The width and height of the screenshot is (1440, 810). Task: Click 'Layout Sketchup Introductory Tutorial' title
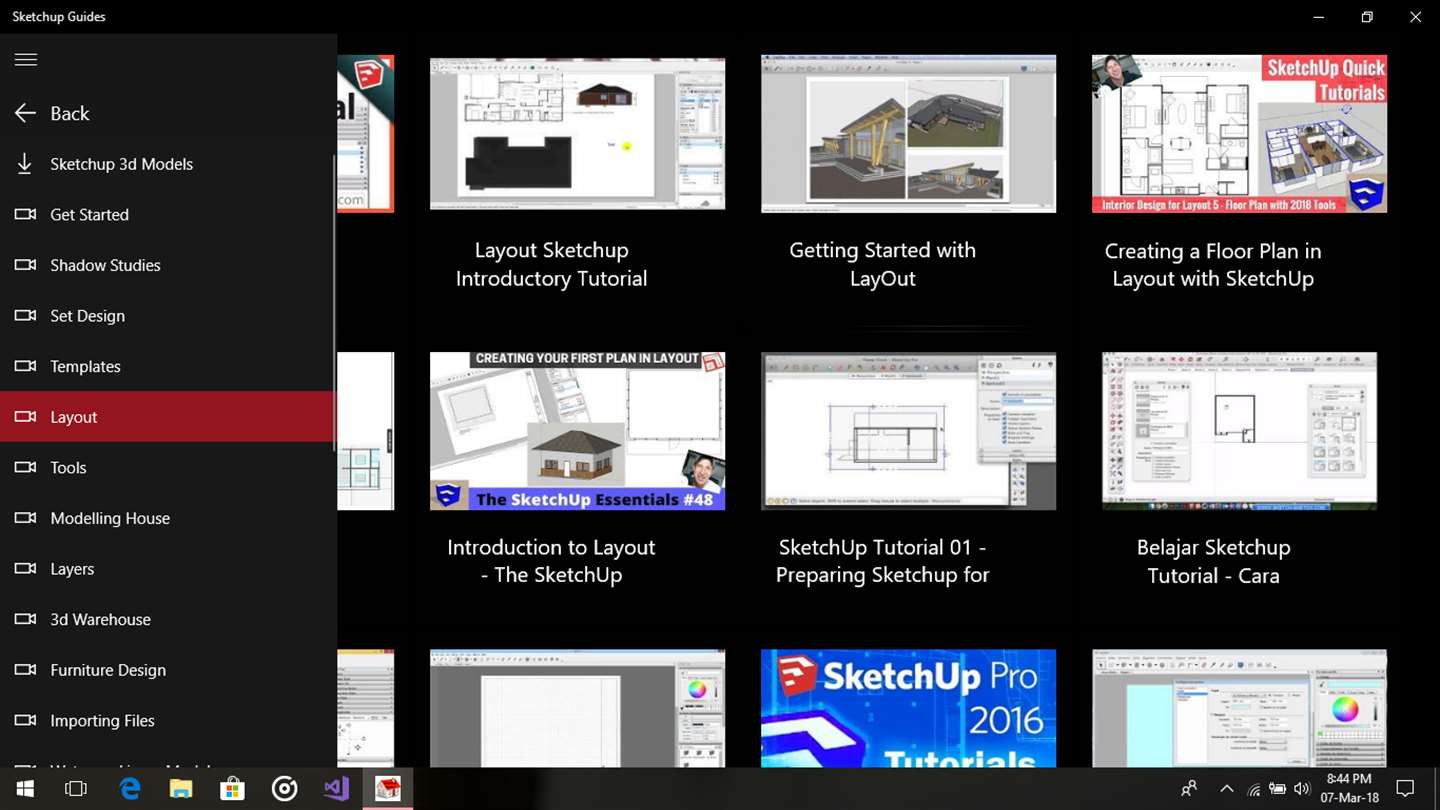[551, 265]
